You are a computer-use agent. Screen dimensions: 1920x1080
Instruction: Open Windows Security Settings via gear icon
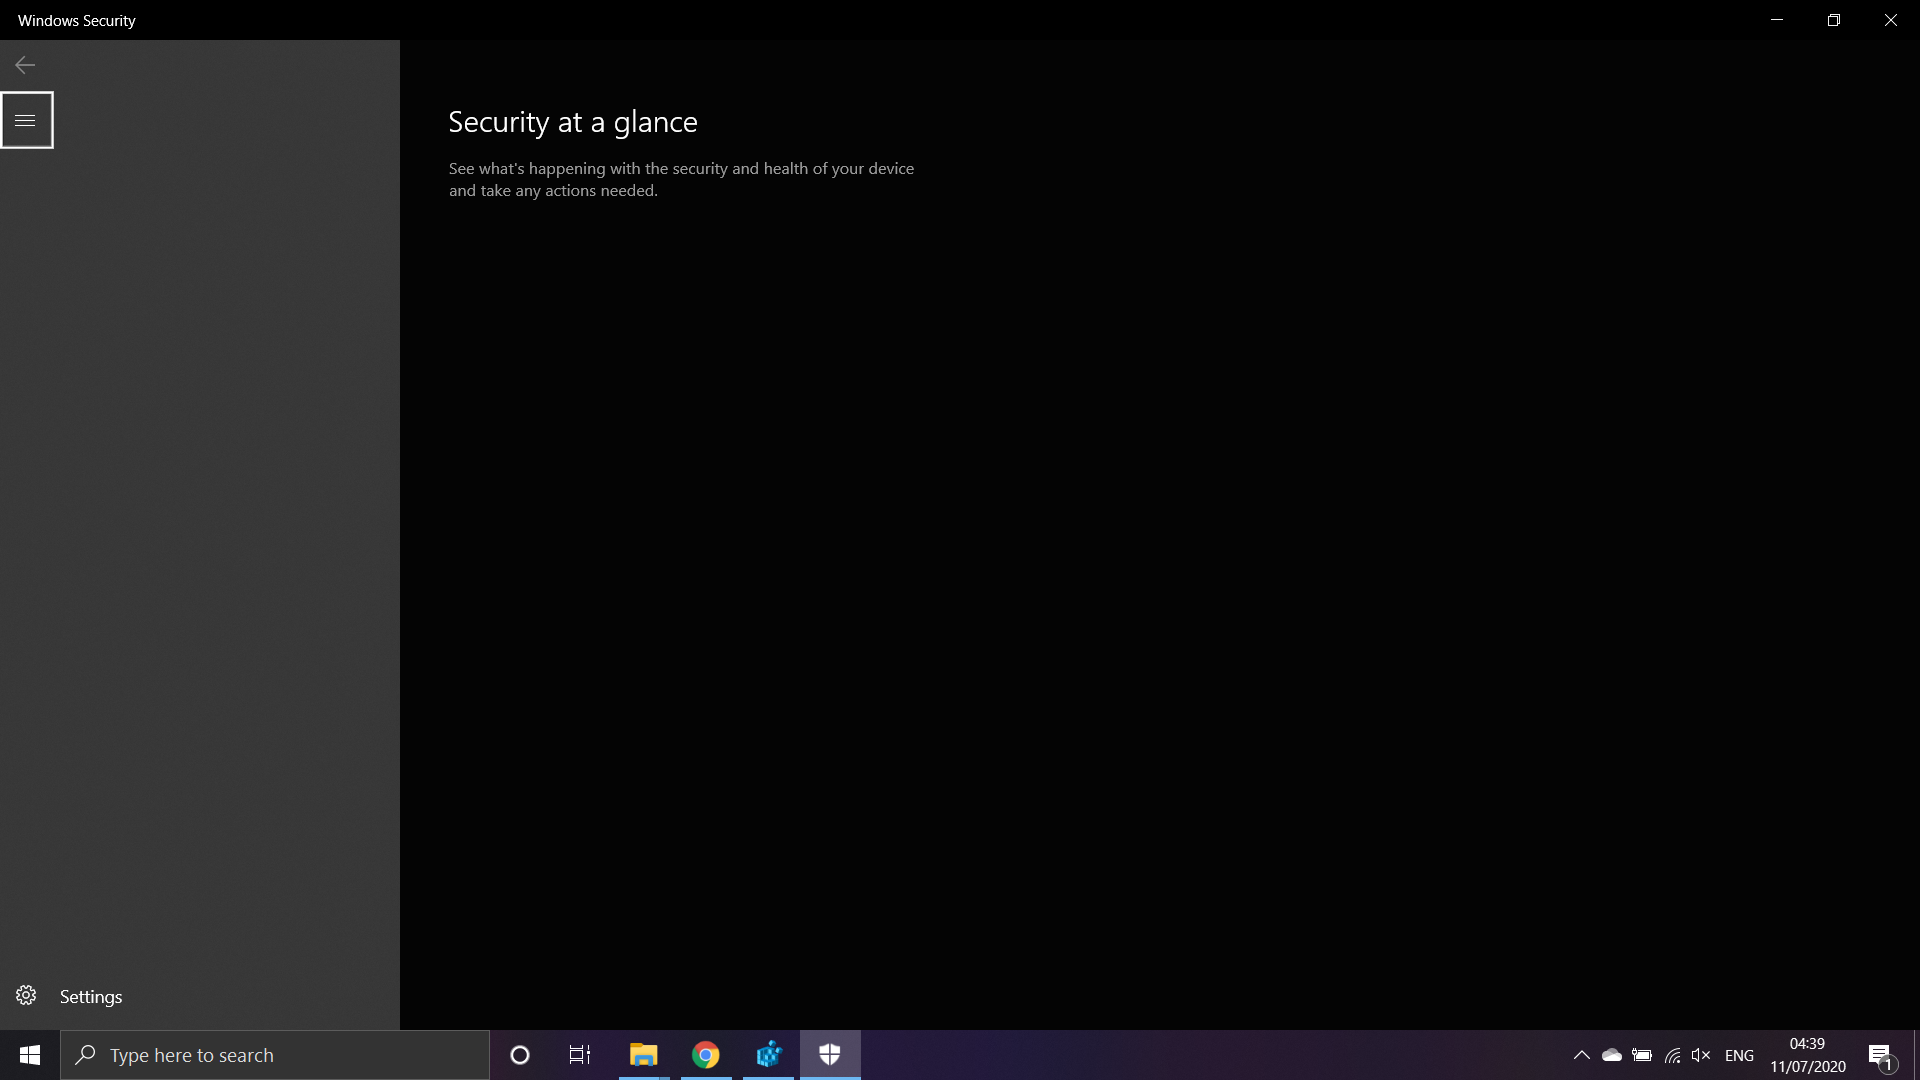[x=25, y=995]
